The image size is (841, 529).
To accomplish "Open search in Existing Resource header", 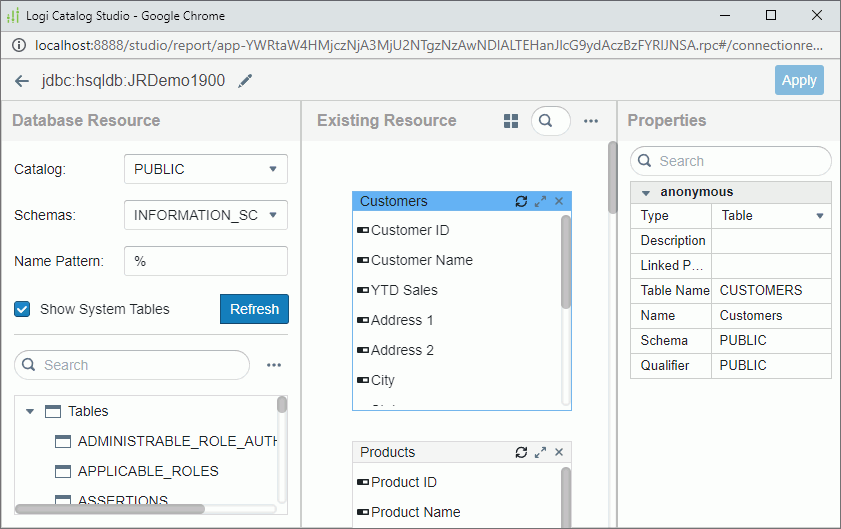I will pos(550,121).
